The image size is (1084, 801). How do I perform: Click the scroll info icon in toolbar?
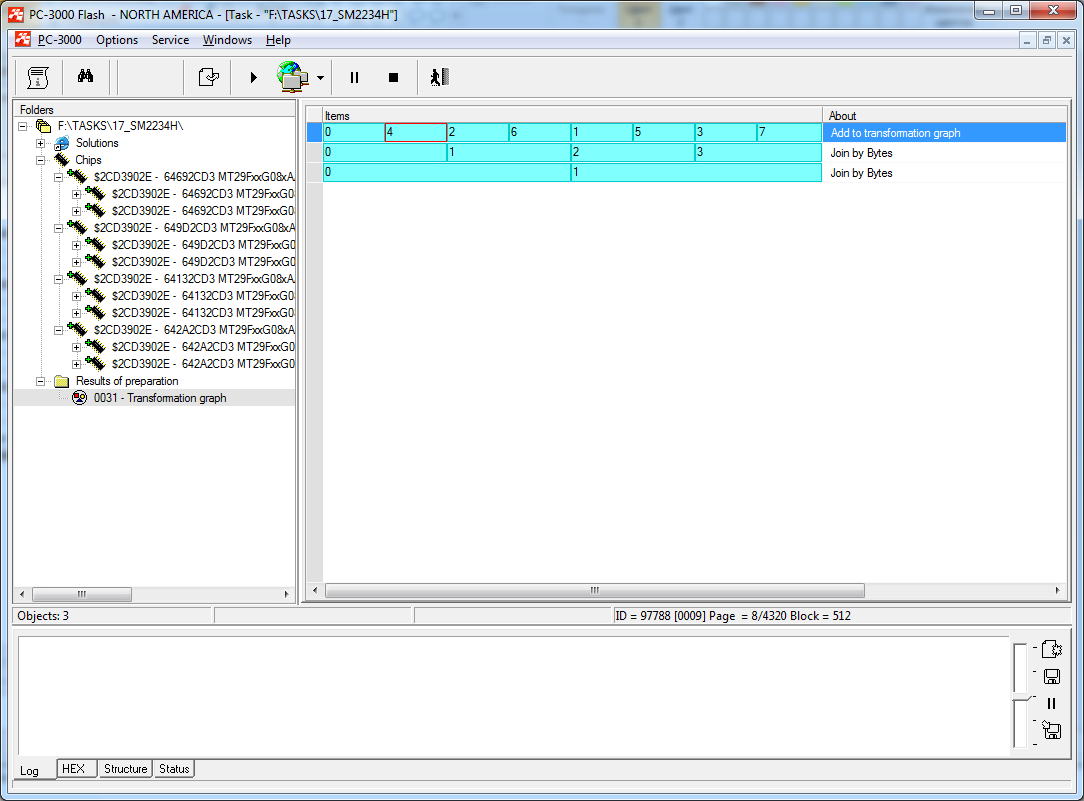point(38,77)
